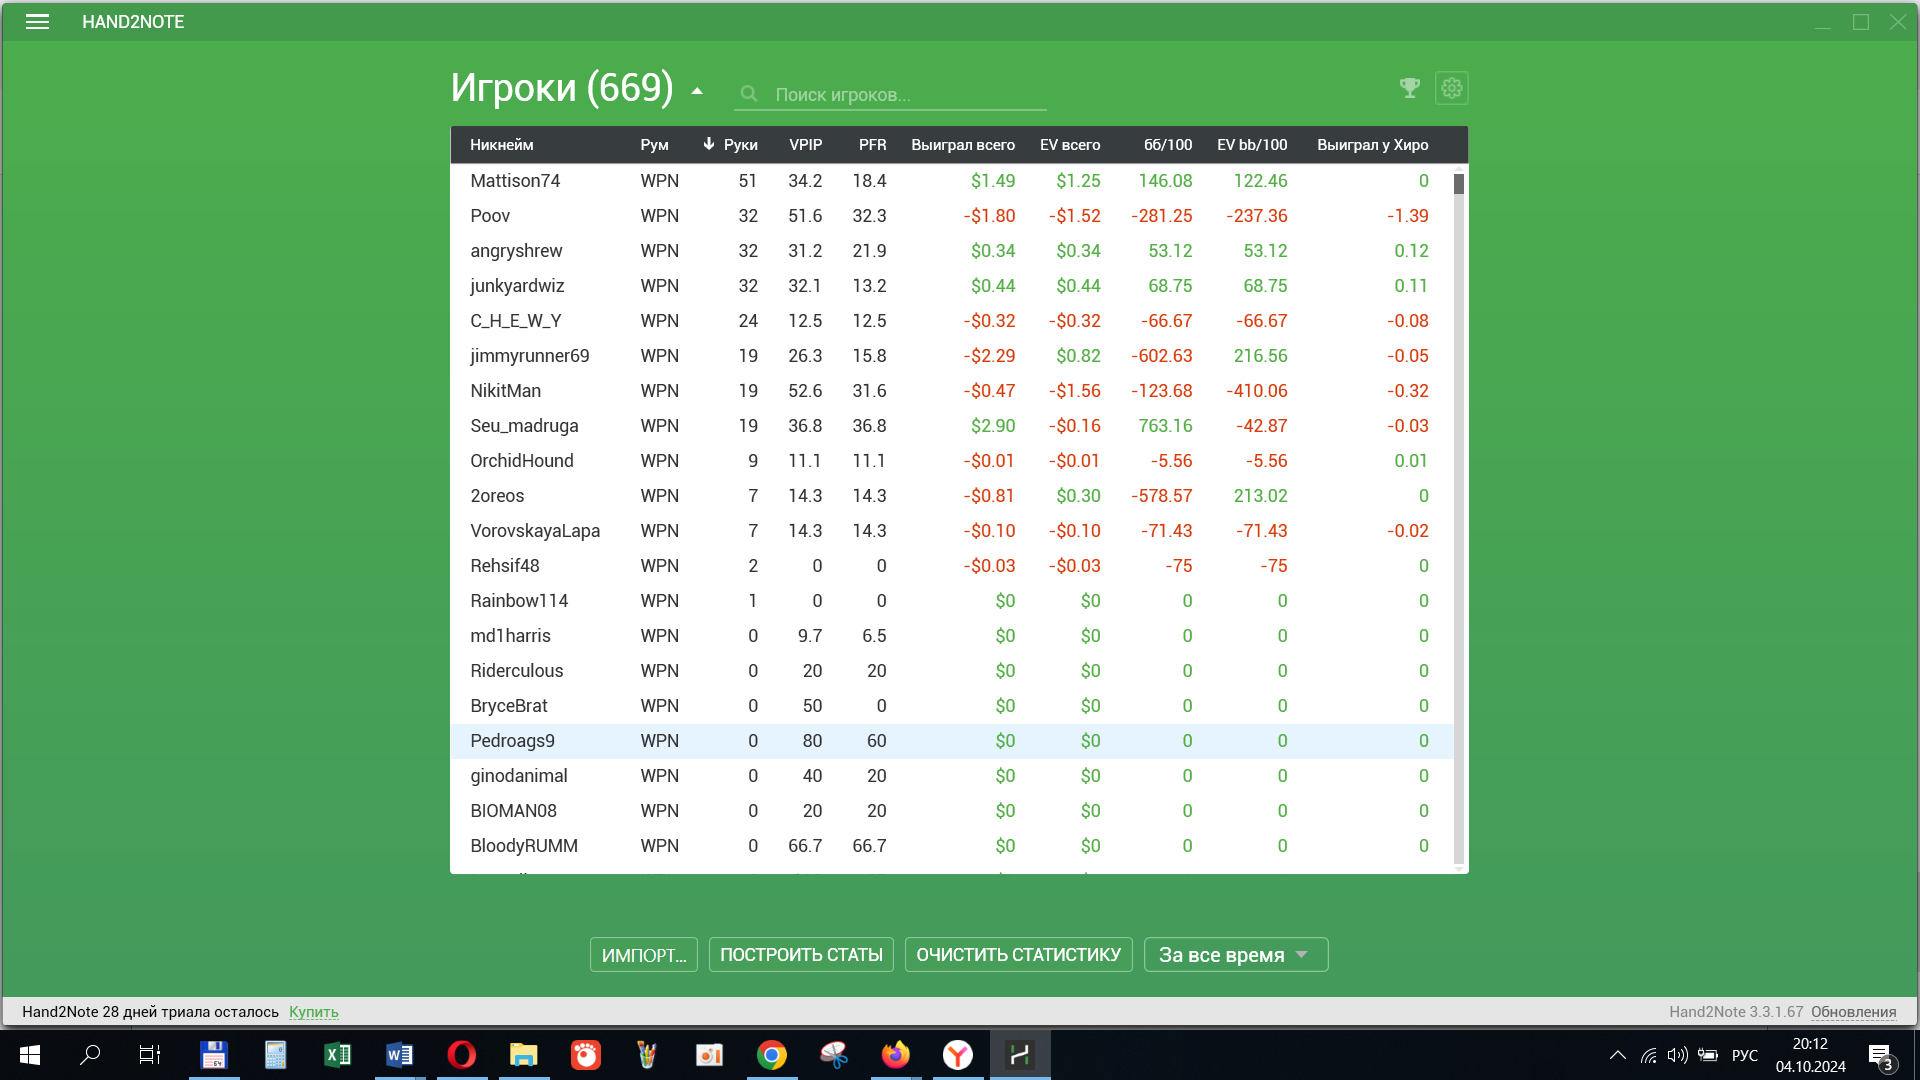This screenshot has height=1080, width=1920.
Task: Open Excel from the taskbar
Action: point(337,1055)
